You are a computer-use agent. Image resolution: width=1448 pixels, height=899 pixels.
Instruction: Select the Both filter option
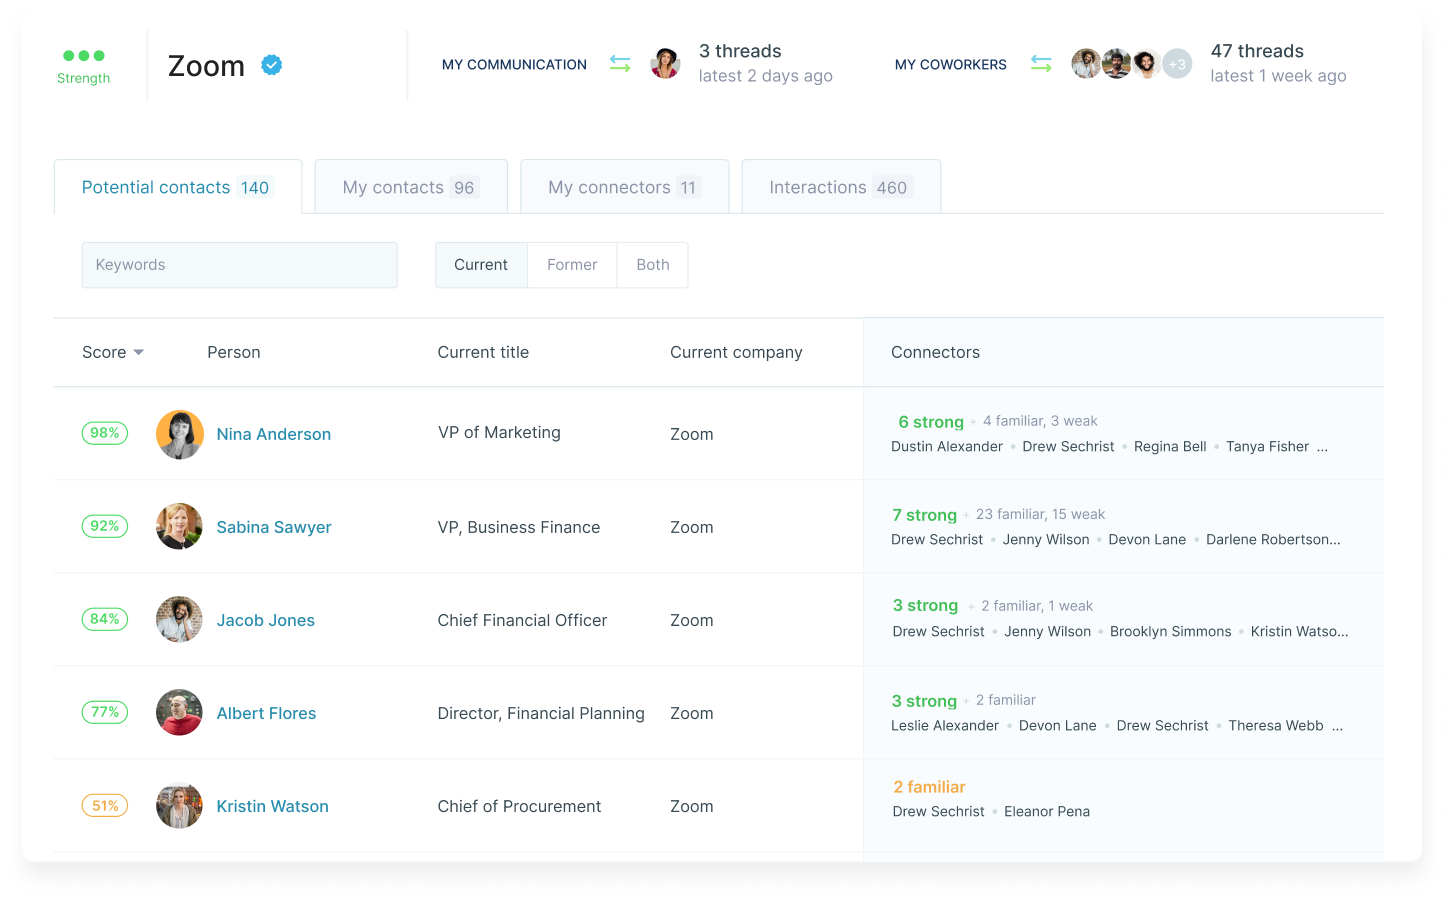653,265
